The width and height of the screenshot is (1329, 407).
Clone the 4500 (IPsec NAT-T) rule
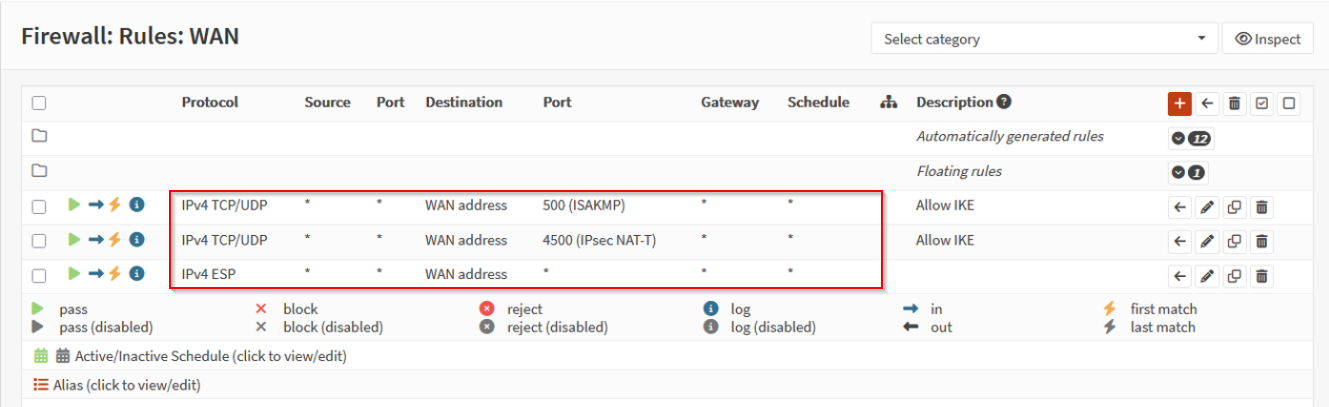[x=1234, y=241]
